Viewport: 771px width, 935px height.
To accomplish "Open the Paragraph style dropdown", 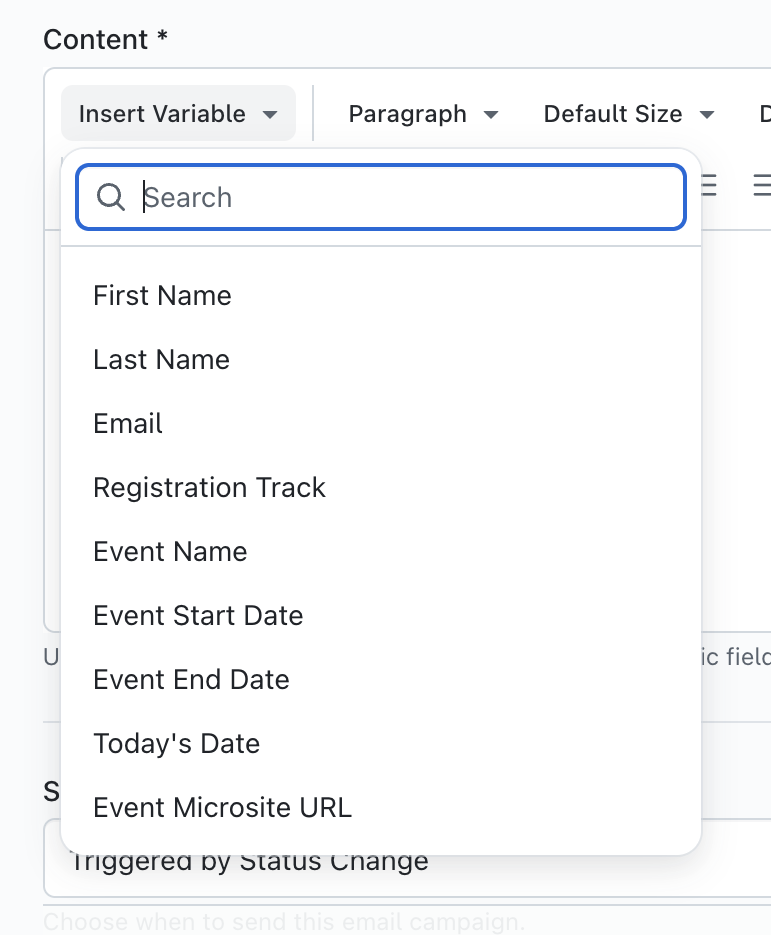I will (422, 114).
